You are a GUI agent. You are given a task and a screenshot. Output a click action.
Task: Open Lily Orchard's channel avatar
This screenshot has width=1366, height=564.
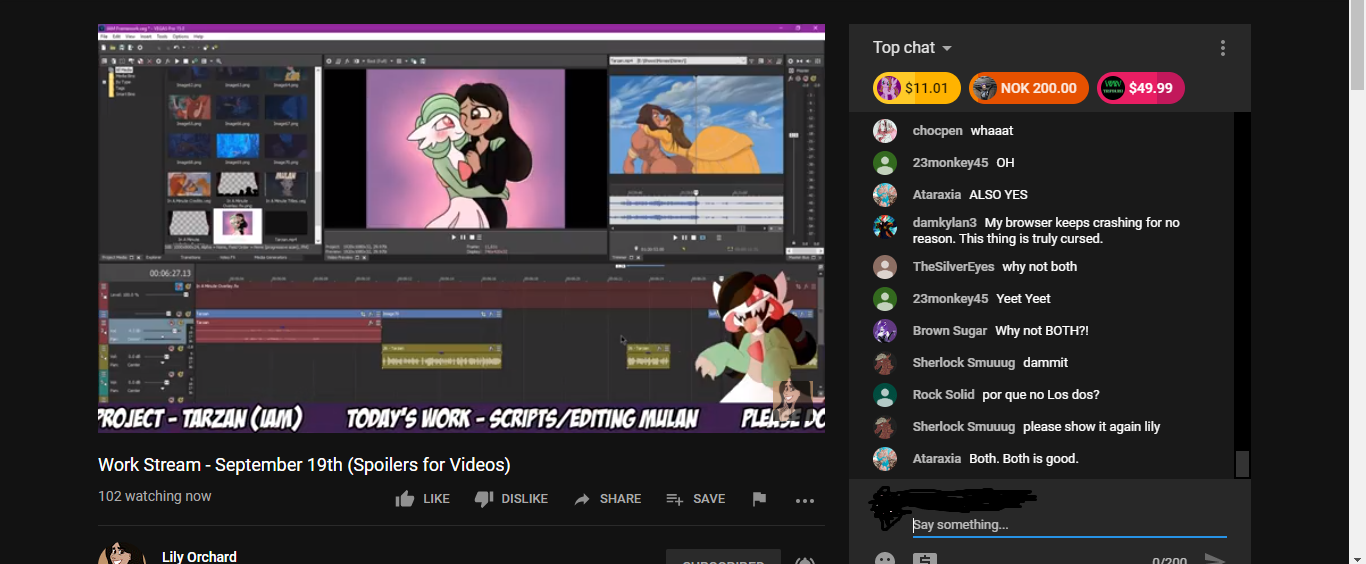(122, 554)
